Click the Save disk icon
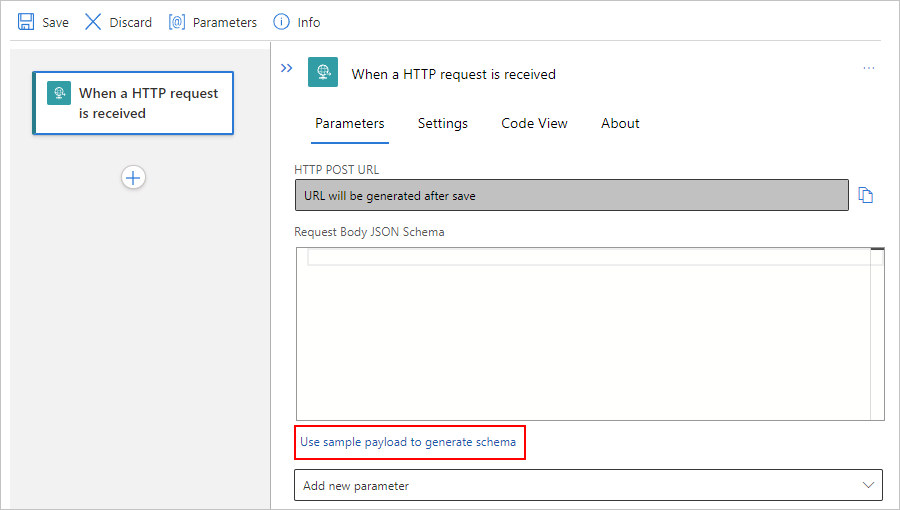900x510 pixels. 26,22
